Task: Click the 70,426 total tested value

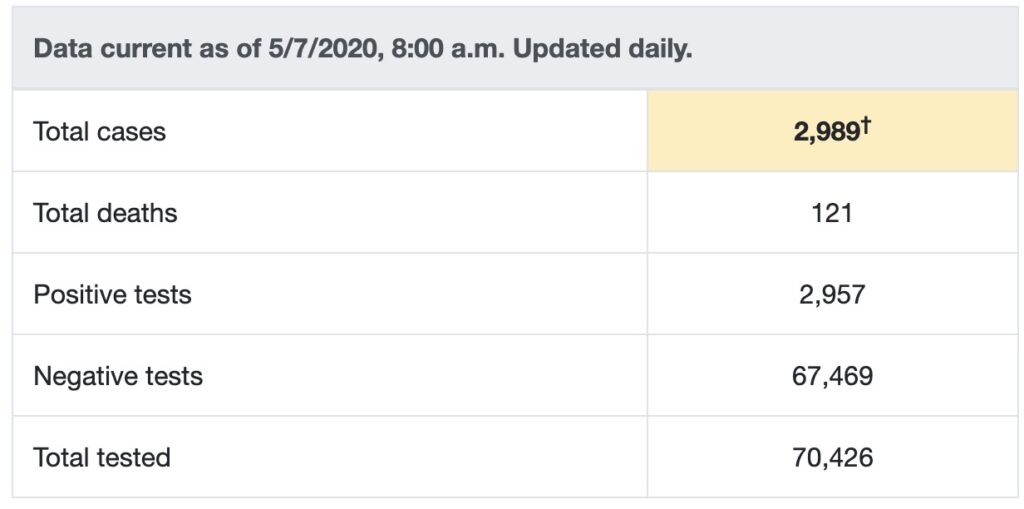Action: (x=832, y=458)
